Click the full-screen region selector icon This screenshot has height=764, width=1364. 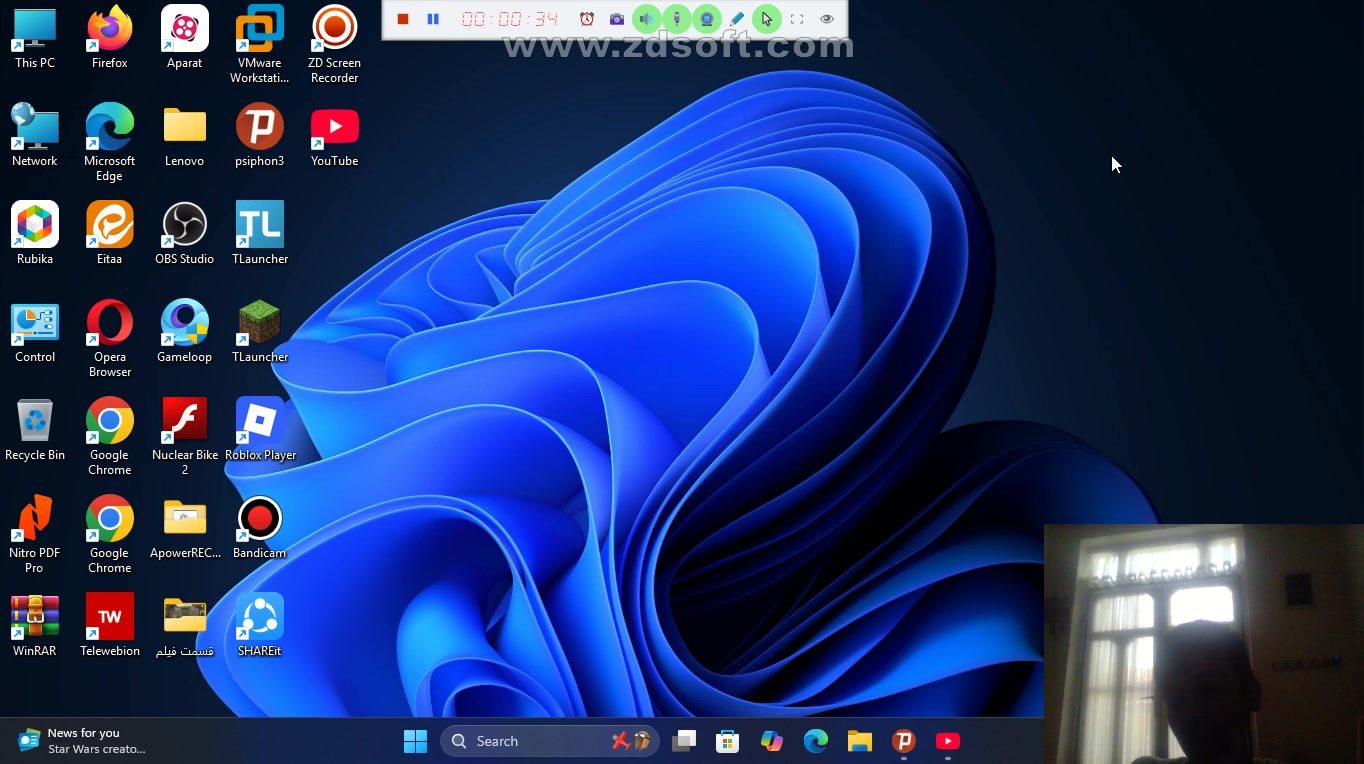pos(797,19)
